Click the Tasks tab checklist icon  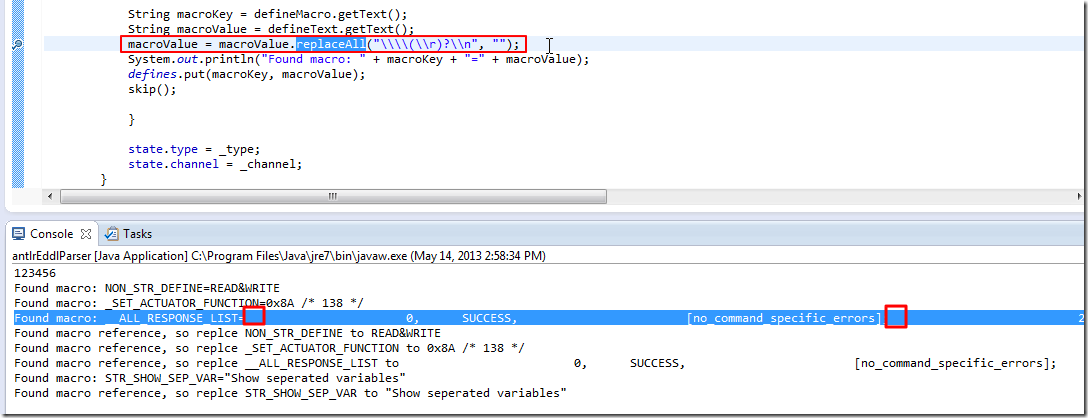[111, 234]
